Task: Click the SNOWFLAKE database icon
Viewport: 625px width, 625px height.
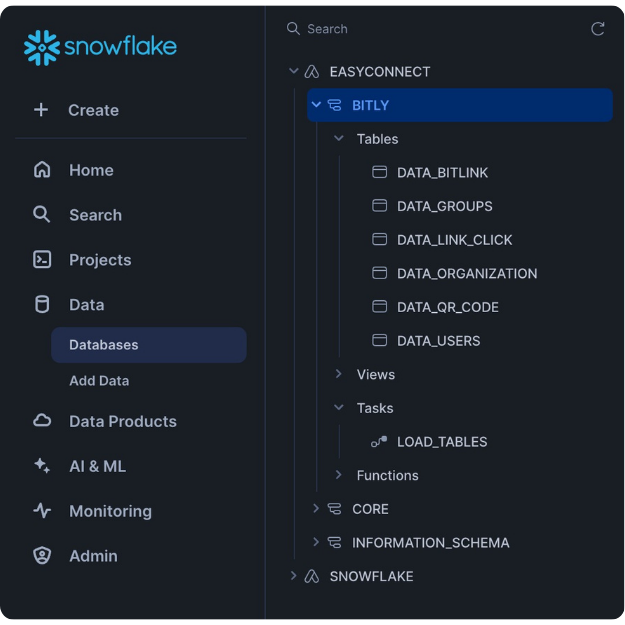Action: point(312,576)
